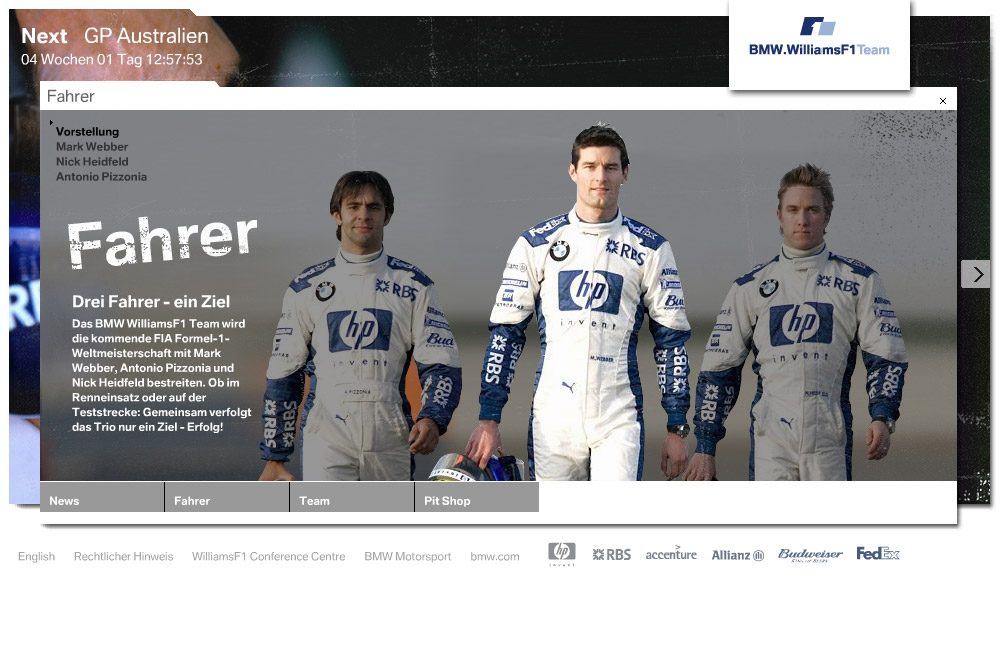Viewport: 1001px width, 655px height.
Task: Select Nick Heidfeld in the driver list
Action: [x=92, y=162]
